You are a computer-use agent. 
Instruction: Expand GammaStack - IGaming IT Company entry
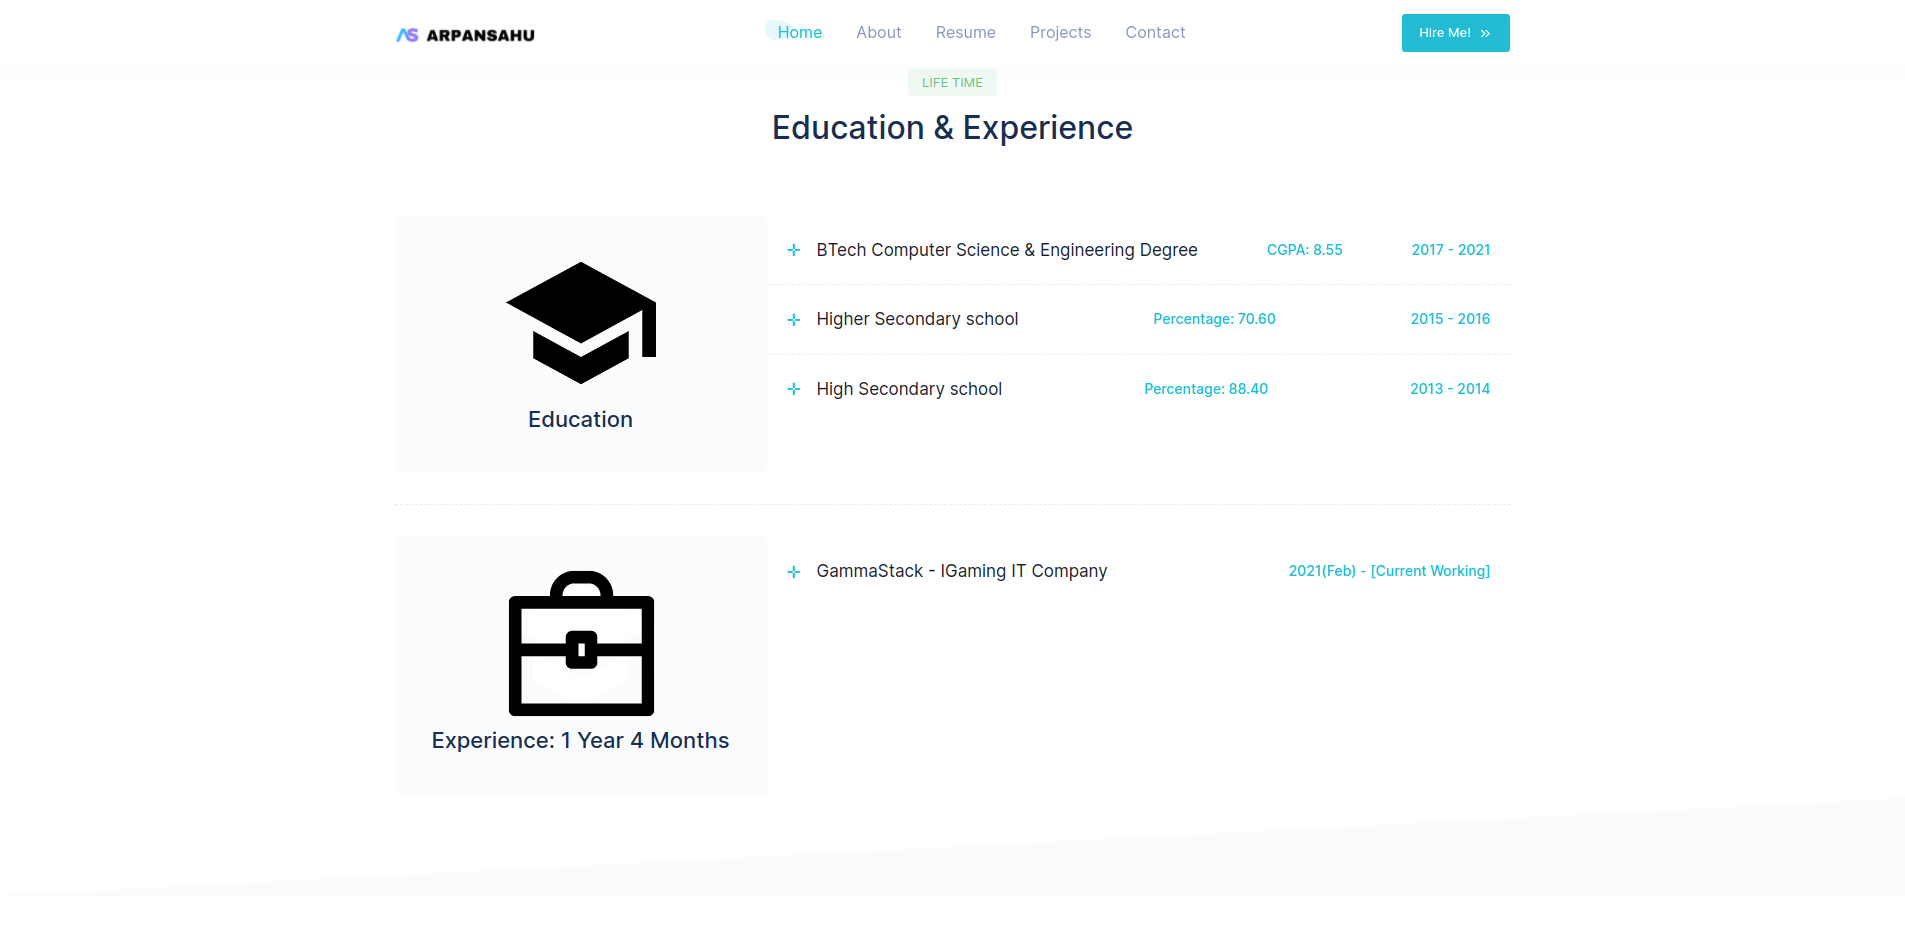point(961,571)
